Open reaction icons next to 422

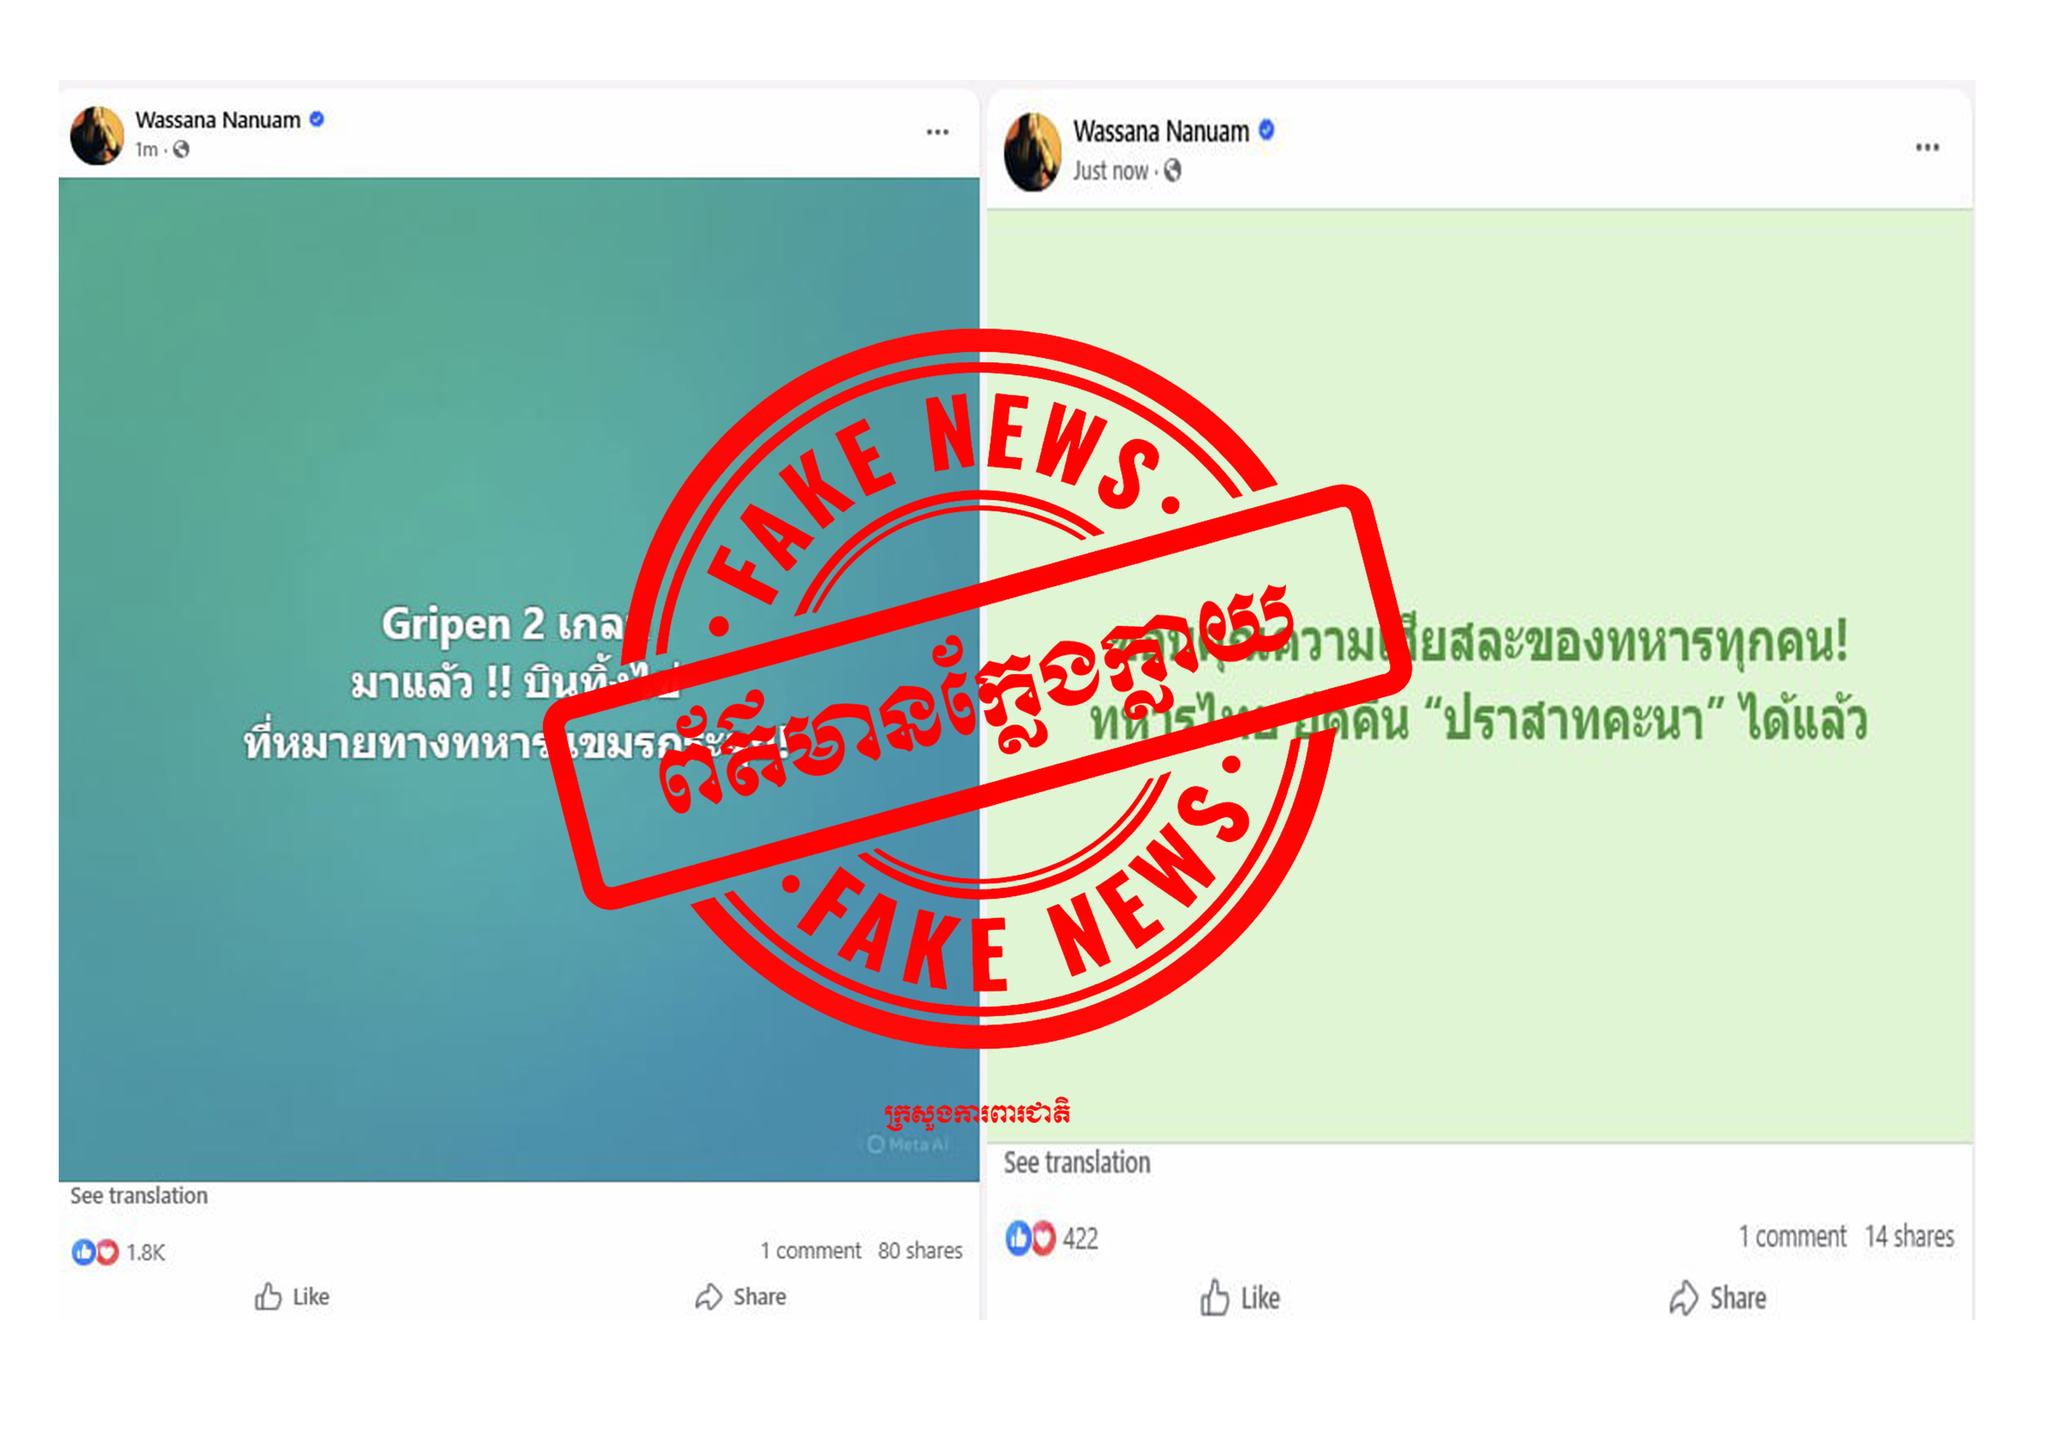(x=1030, y=1238)
